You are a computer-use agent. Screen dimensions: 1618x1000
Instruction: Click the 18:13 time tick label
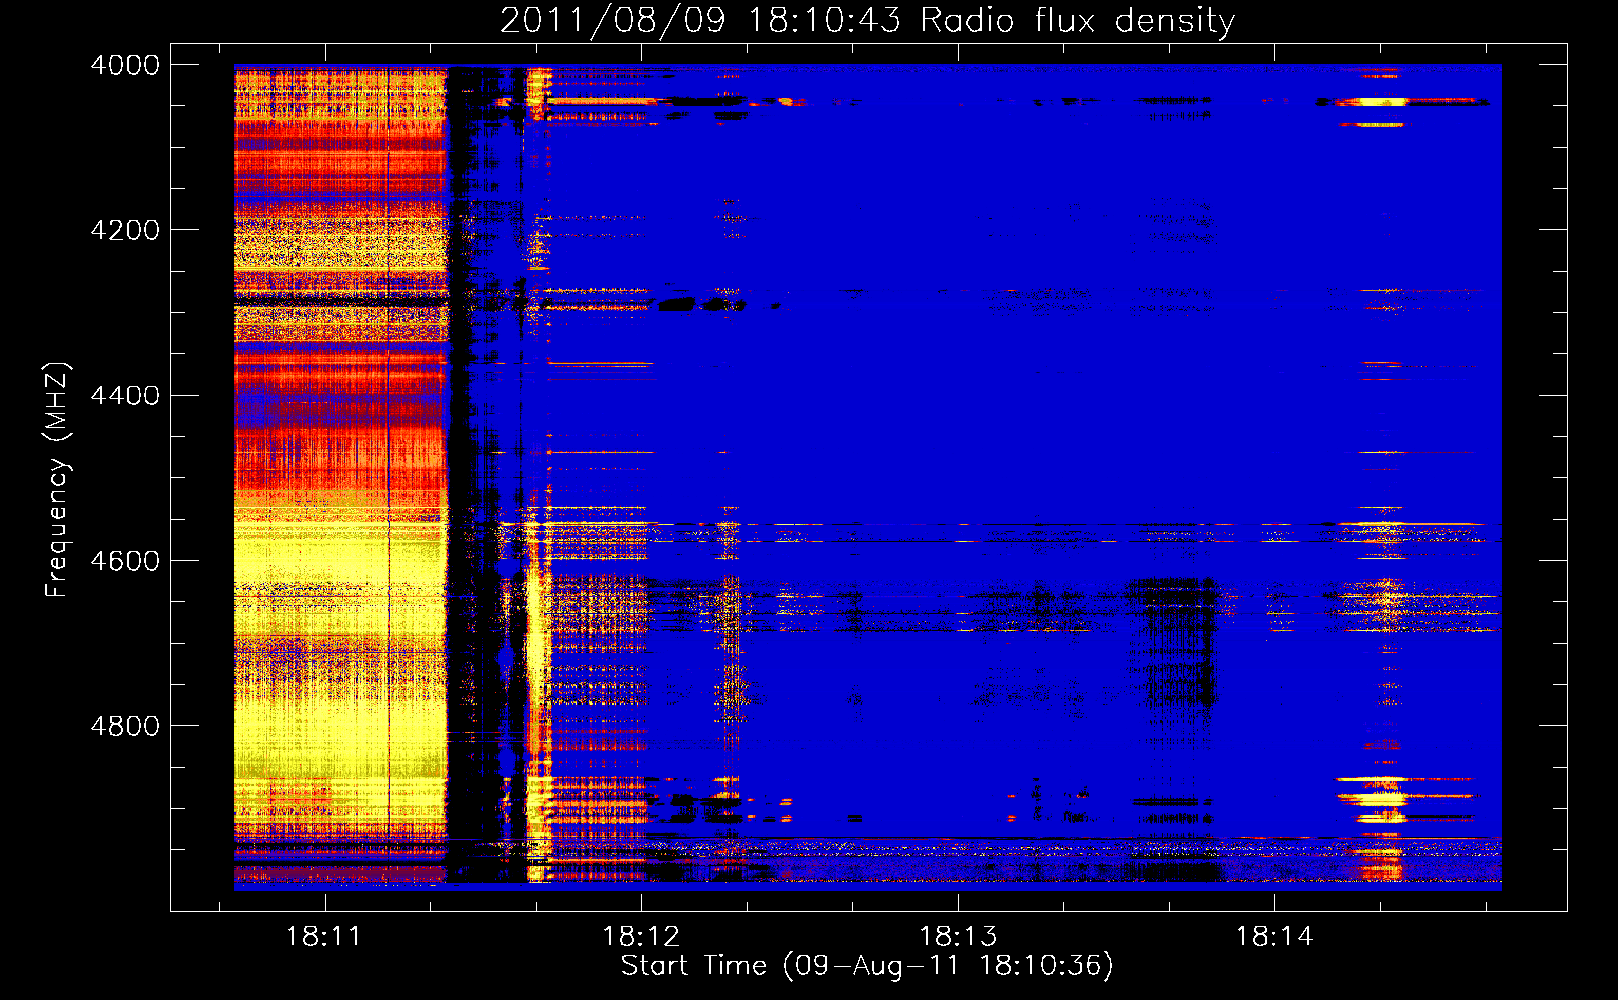958,937
